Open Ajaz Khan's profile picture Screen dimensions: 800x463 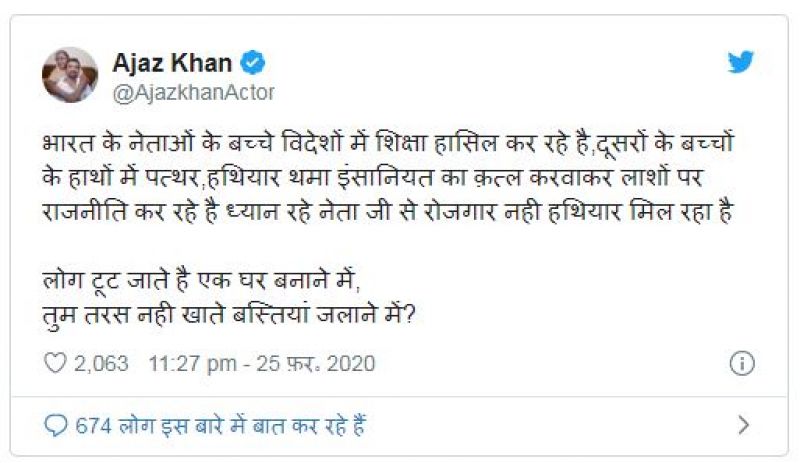(70, 75)
